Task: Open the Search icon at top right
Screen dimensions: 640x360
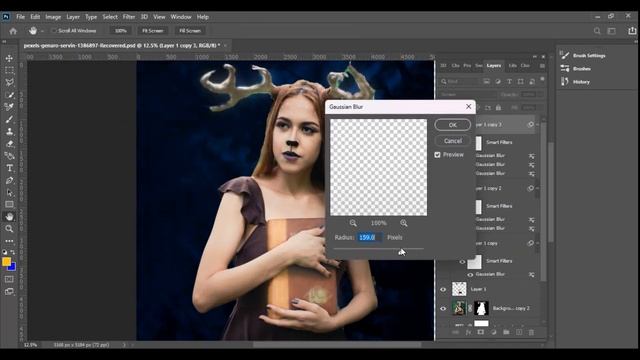Action: click(597, 31)
